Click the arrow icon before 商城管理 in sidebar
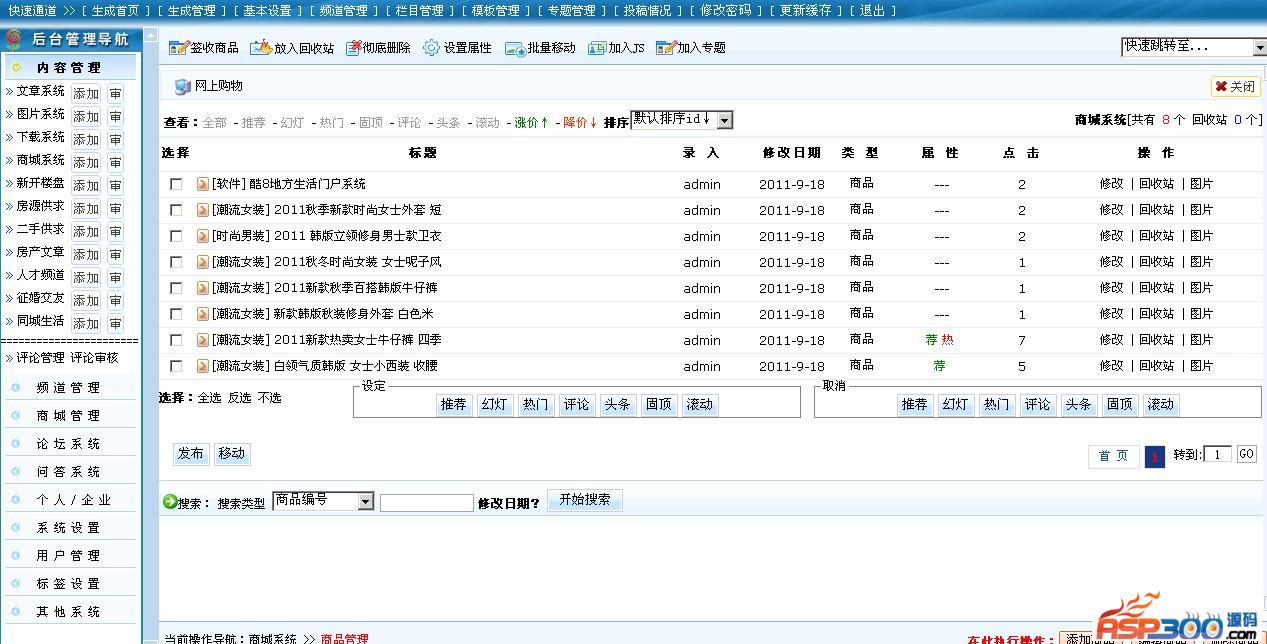This screenshot has height=644, width=1267. (x=16, y=416)
